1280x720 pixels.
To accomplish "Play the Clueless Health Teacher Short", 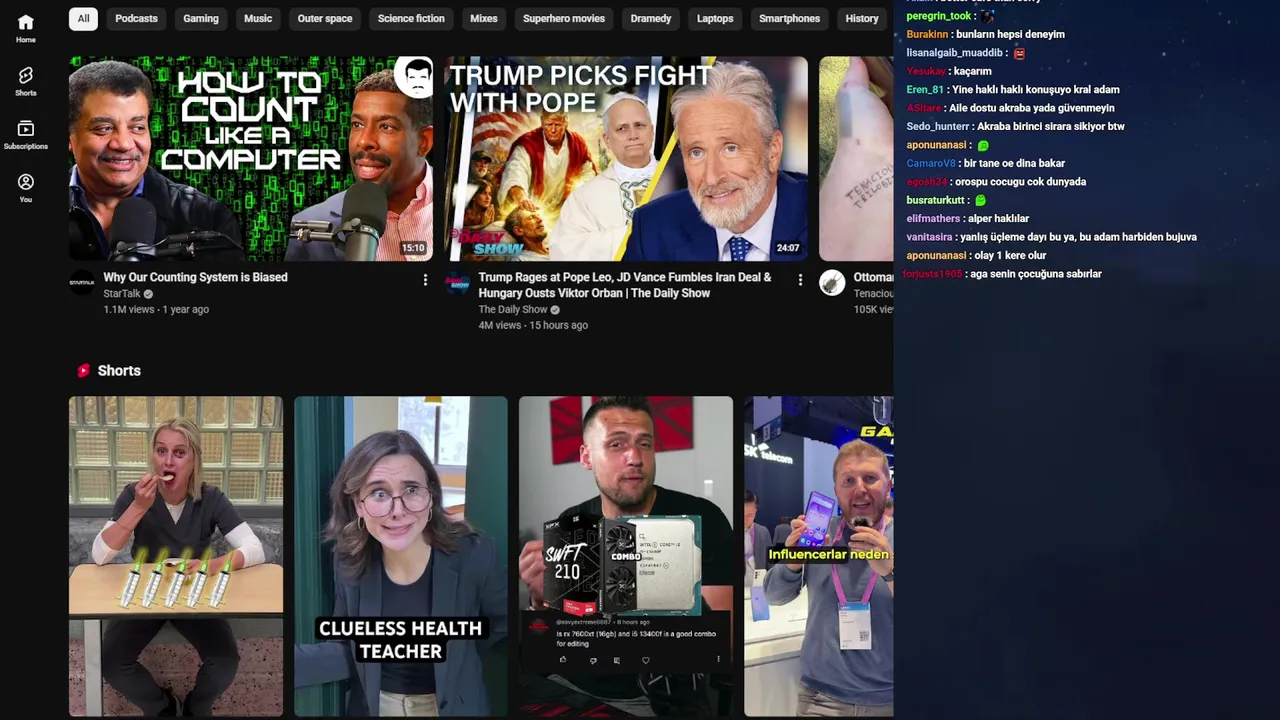I will (401, 556).
